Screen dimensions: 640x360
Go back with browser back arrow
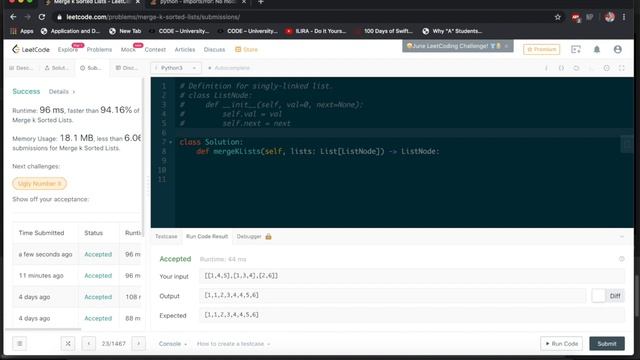pos(13,17)
